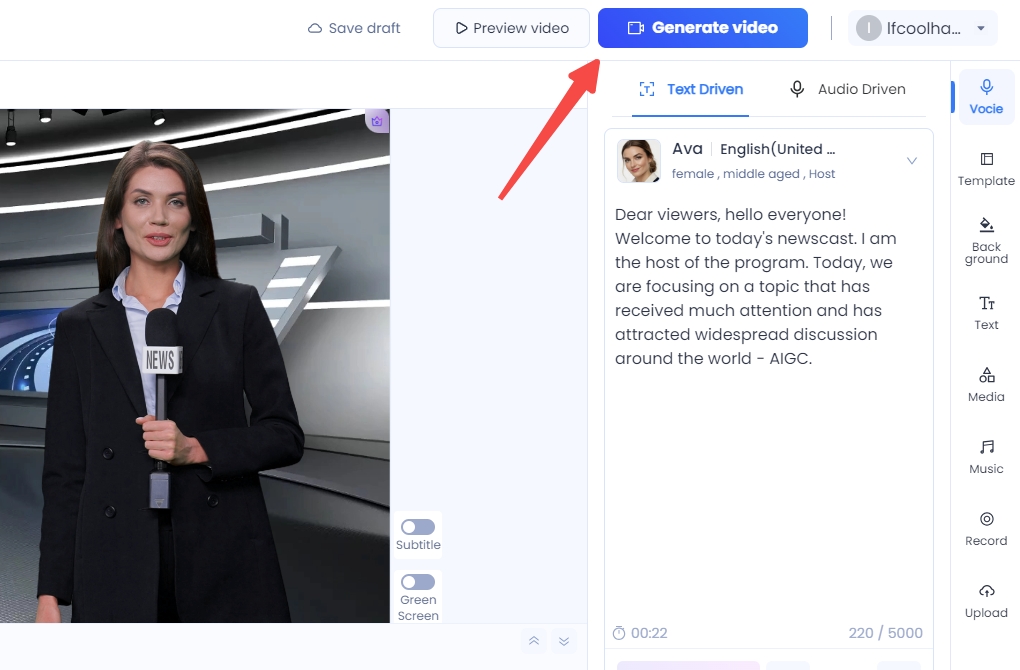Collapse panel with double up chevron

click(x=534, y=641)
